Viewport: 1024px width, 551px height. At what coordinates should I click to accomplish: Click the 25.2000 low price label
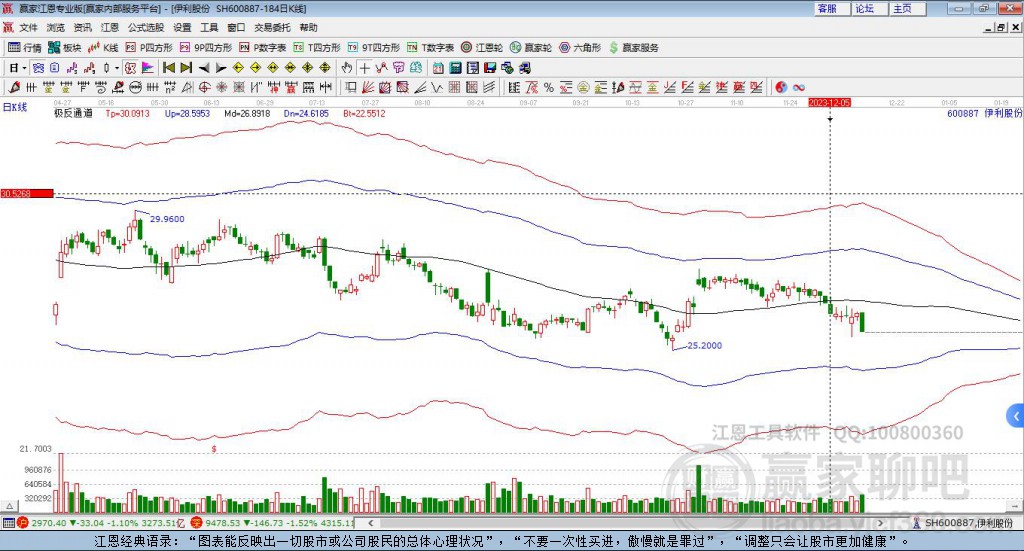[705, 345]
